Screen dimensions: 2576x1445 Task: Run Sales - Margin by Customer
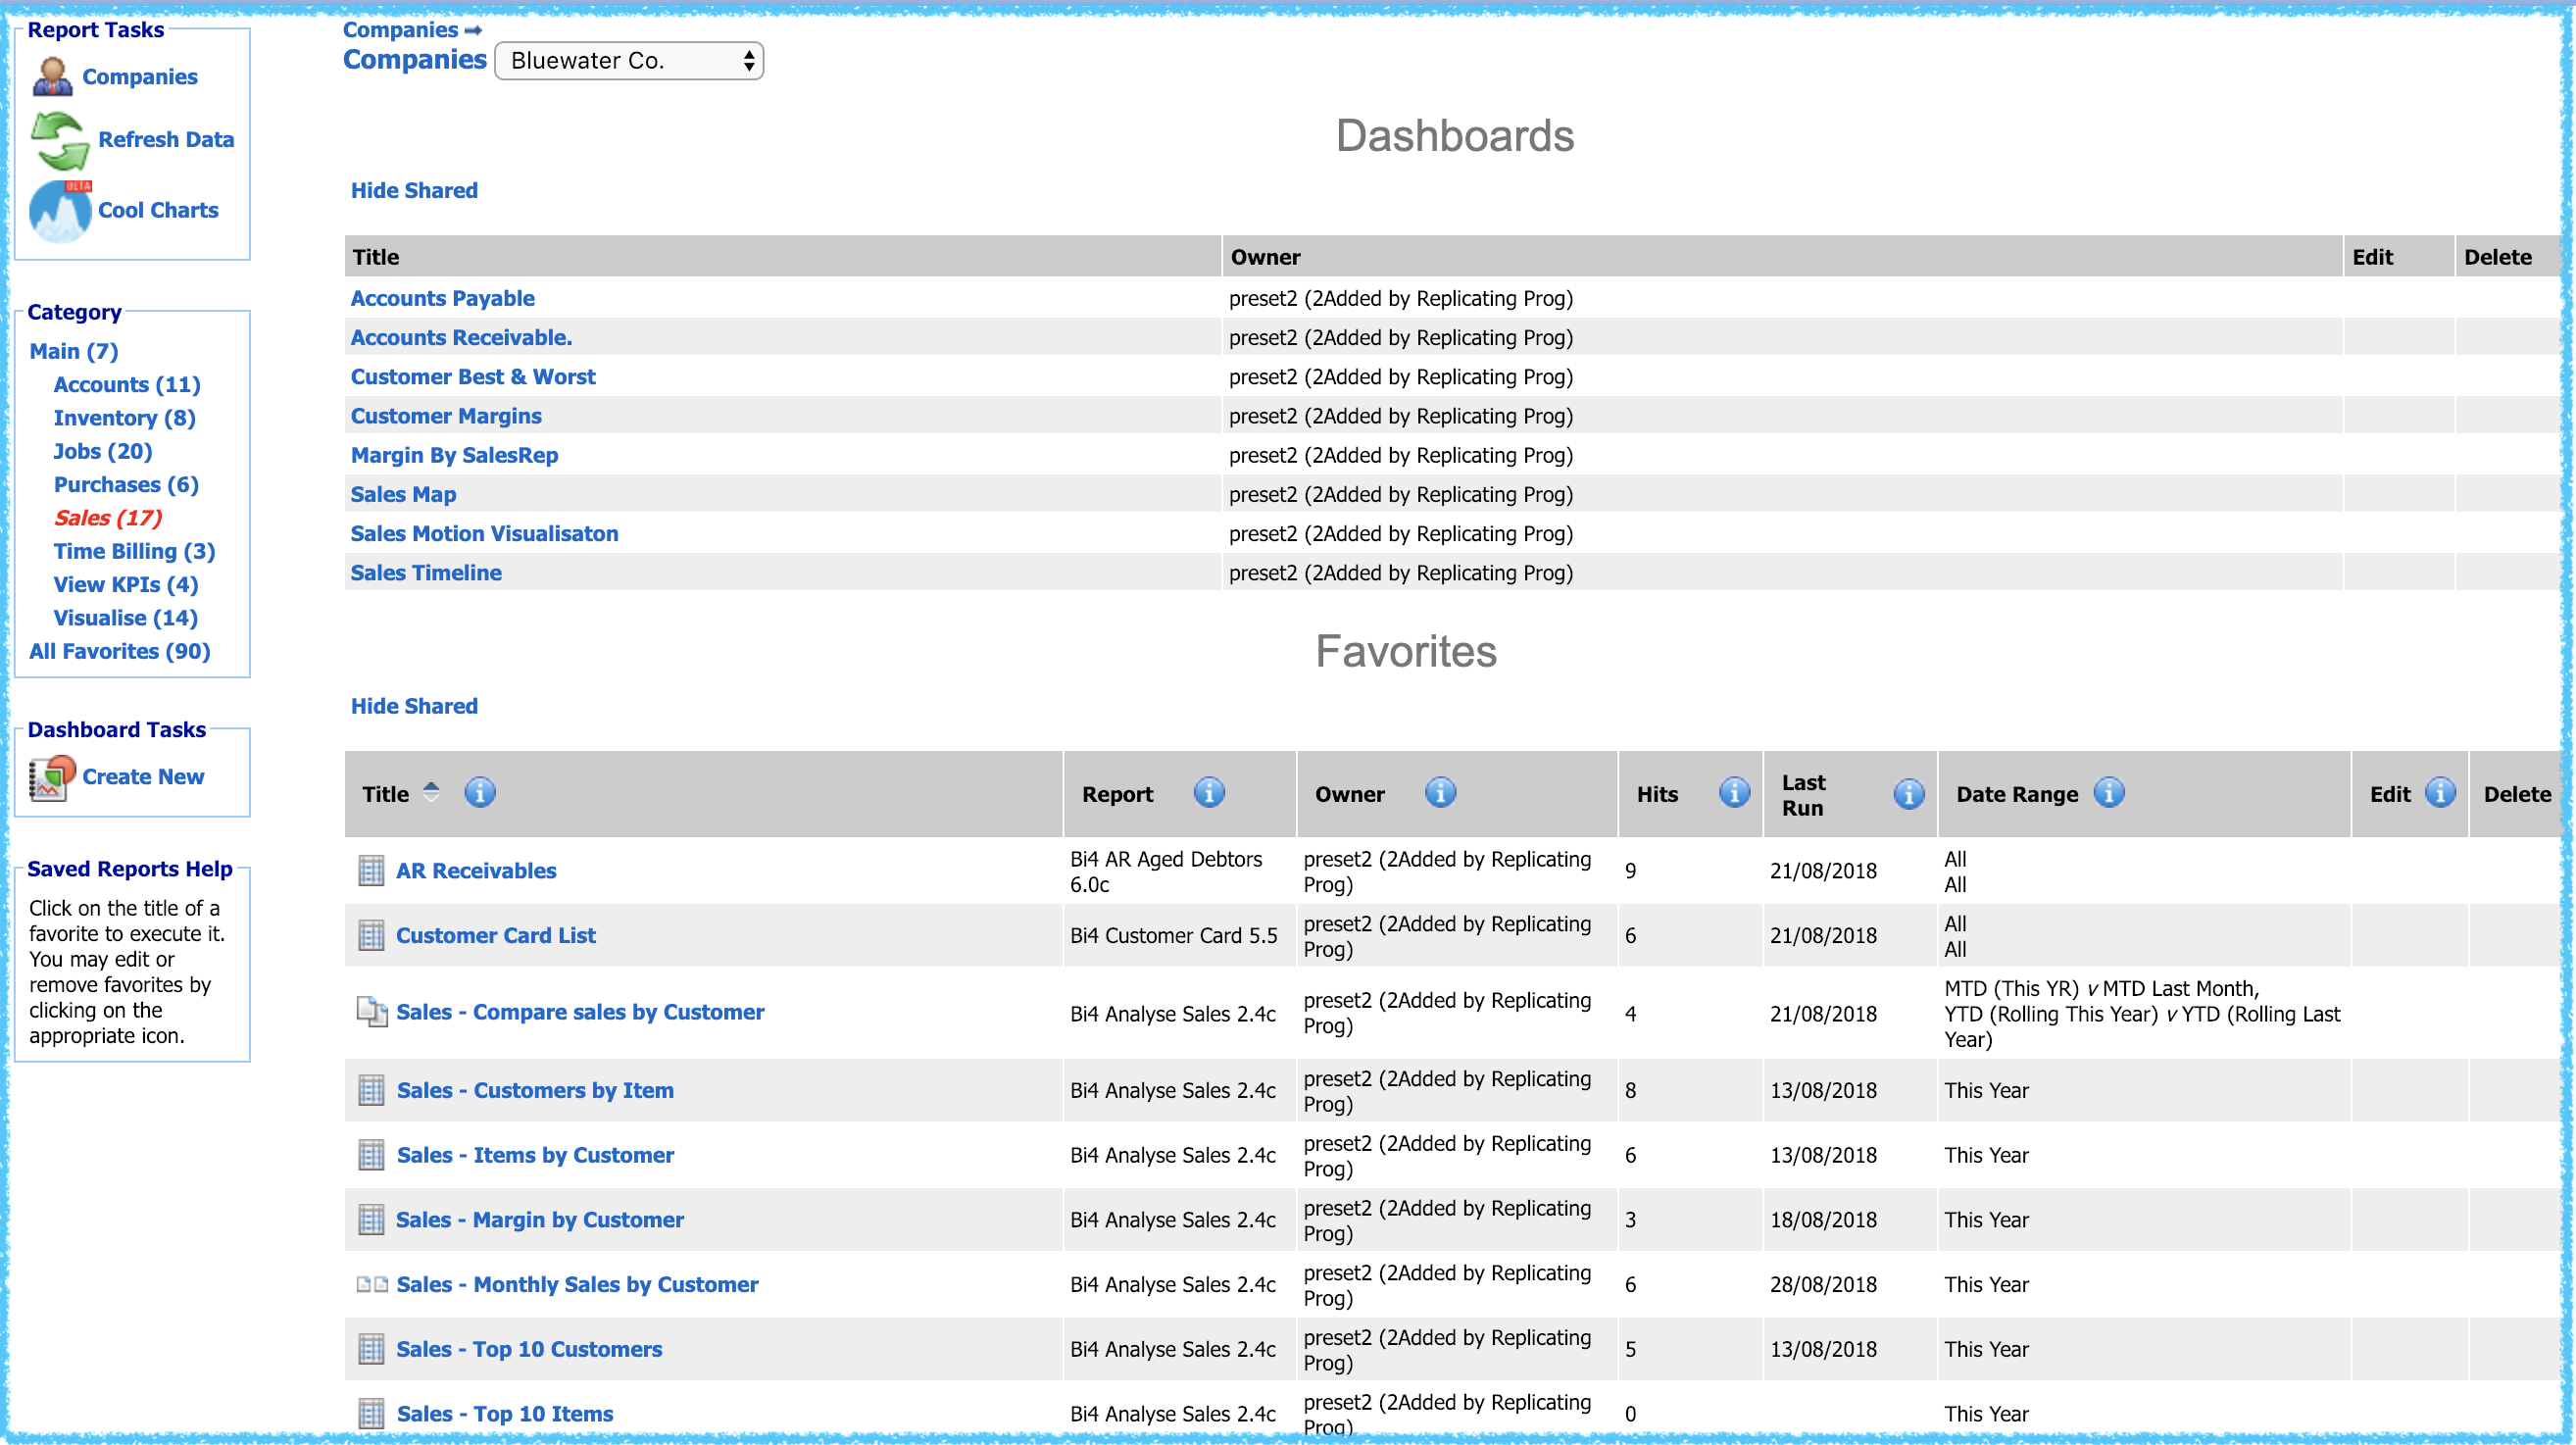tap(540, 1220)
